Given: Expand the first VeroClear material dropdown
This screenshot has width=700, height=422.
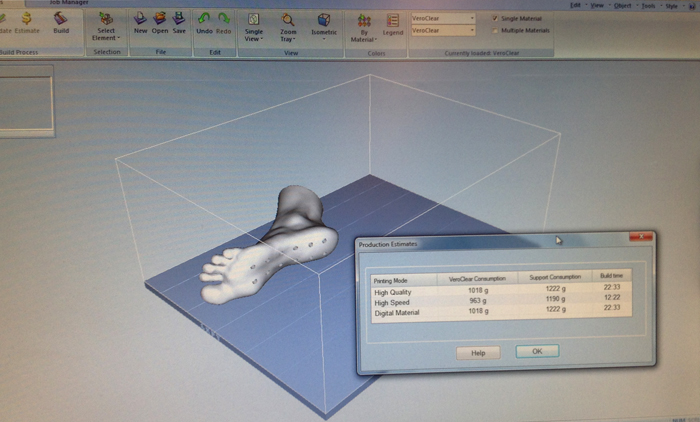Looking at the screenshot, I should click(472, 18).
